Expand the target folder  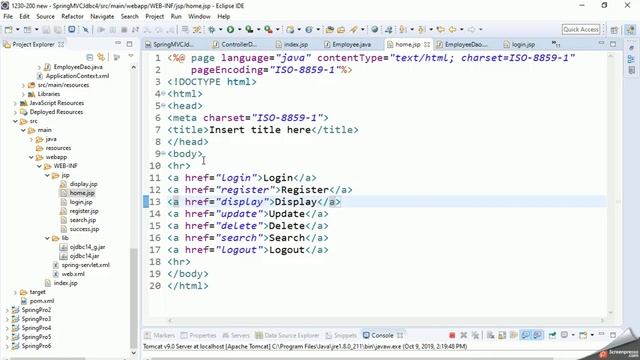coord(15,292)
